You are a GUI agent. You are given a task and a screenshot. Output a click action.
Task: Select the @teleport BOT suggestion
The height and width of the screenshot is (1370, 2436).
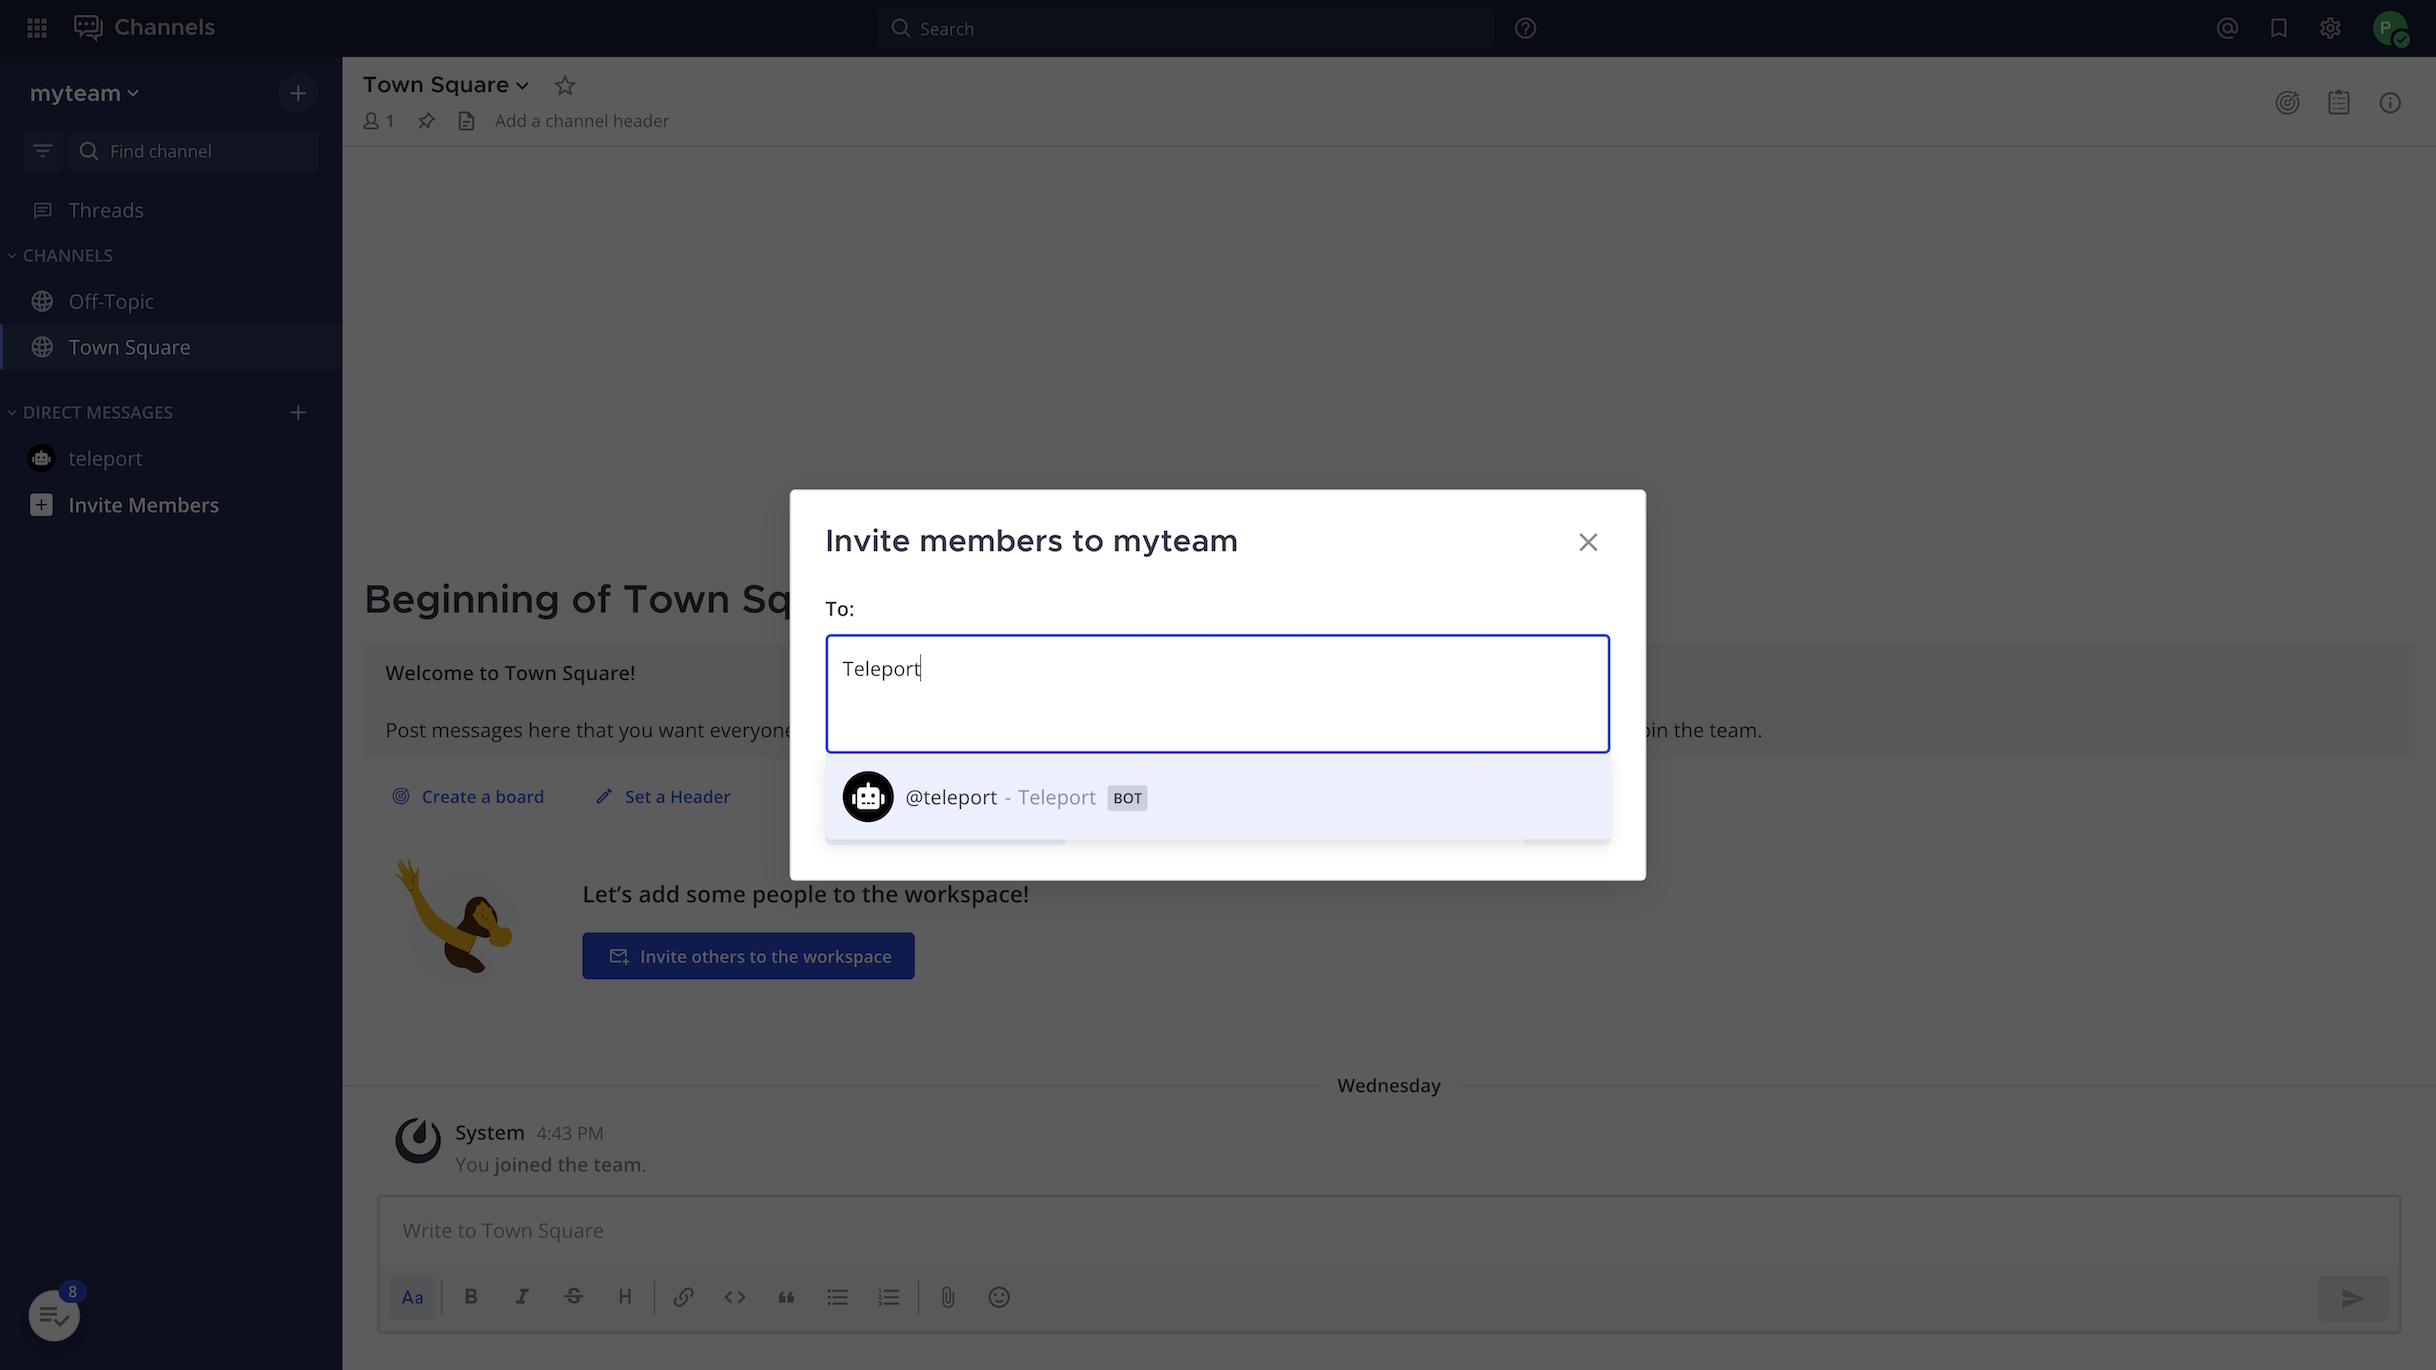point(1218,796)
